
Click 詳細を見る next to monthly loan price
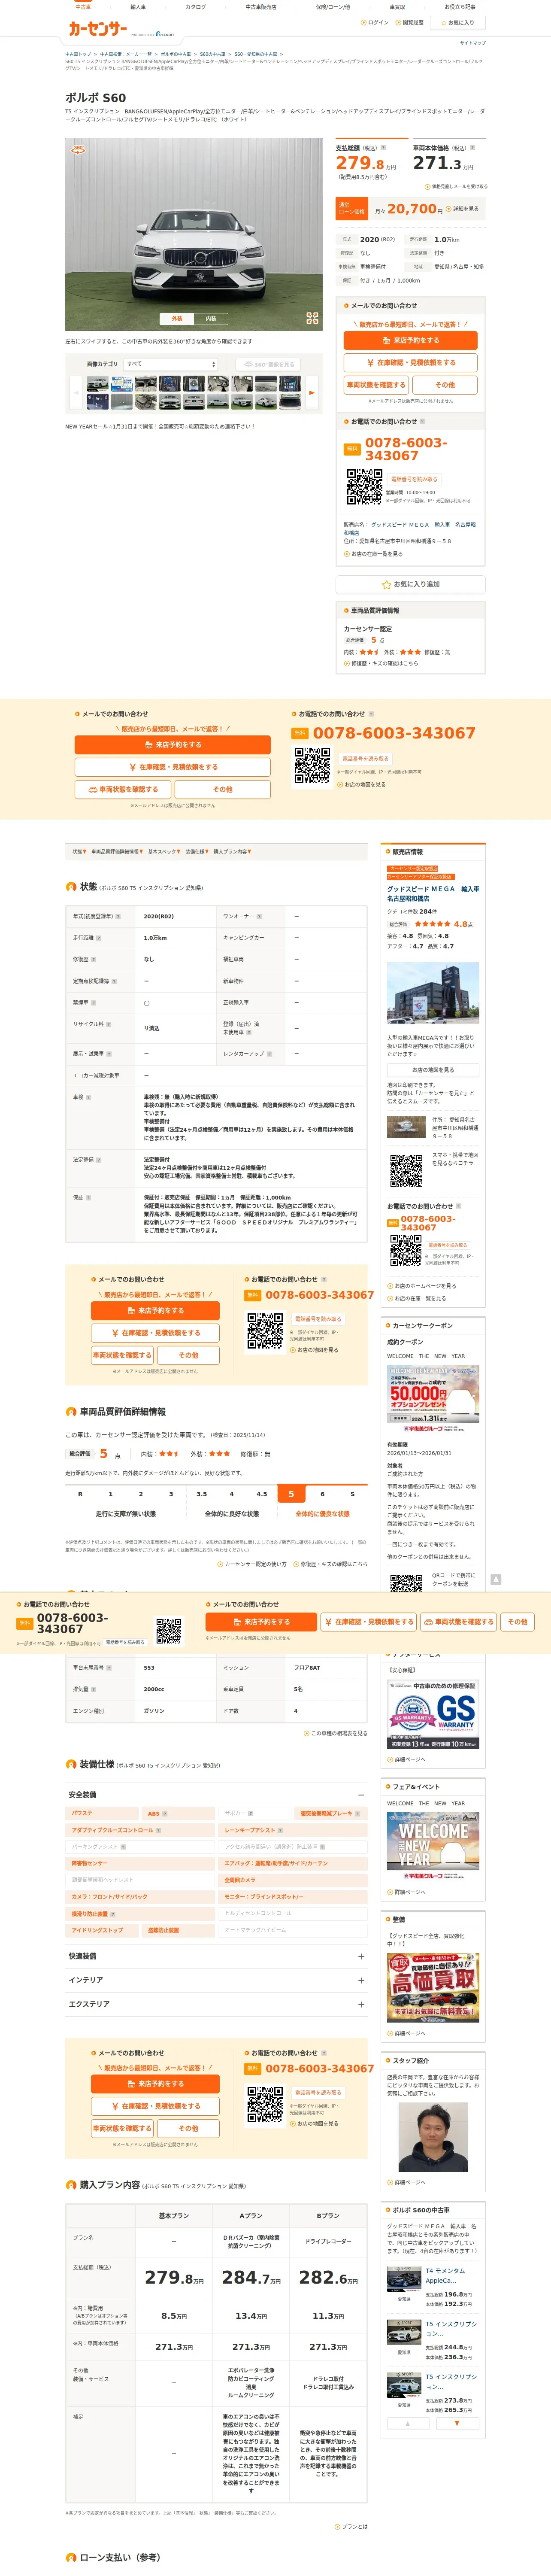click(463, 209)
